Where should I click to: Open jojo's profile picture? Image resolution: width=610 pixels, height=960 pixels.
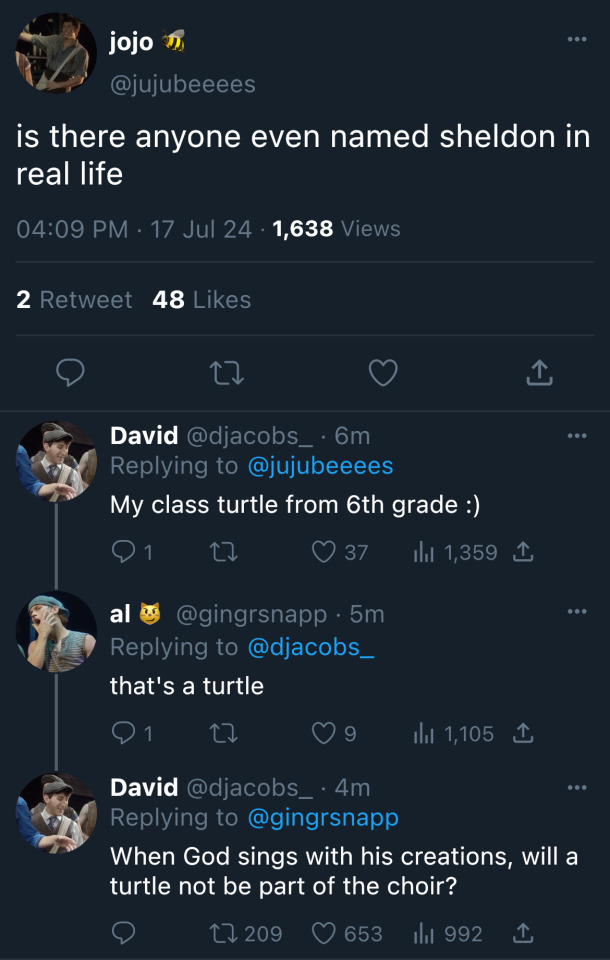pos(56,53)
